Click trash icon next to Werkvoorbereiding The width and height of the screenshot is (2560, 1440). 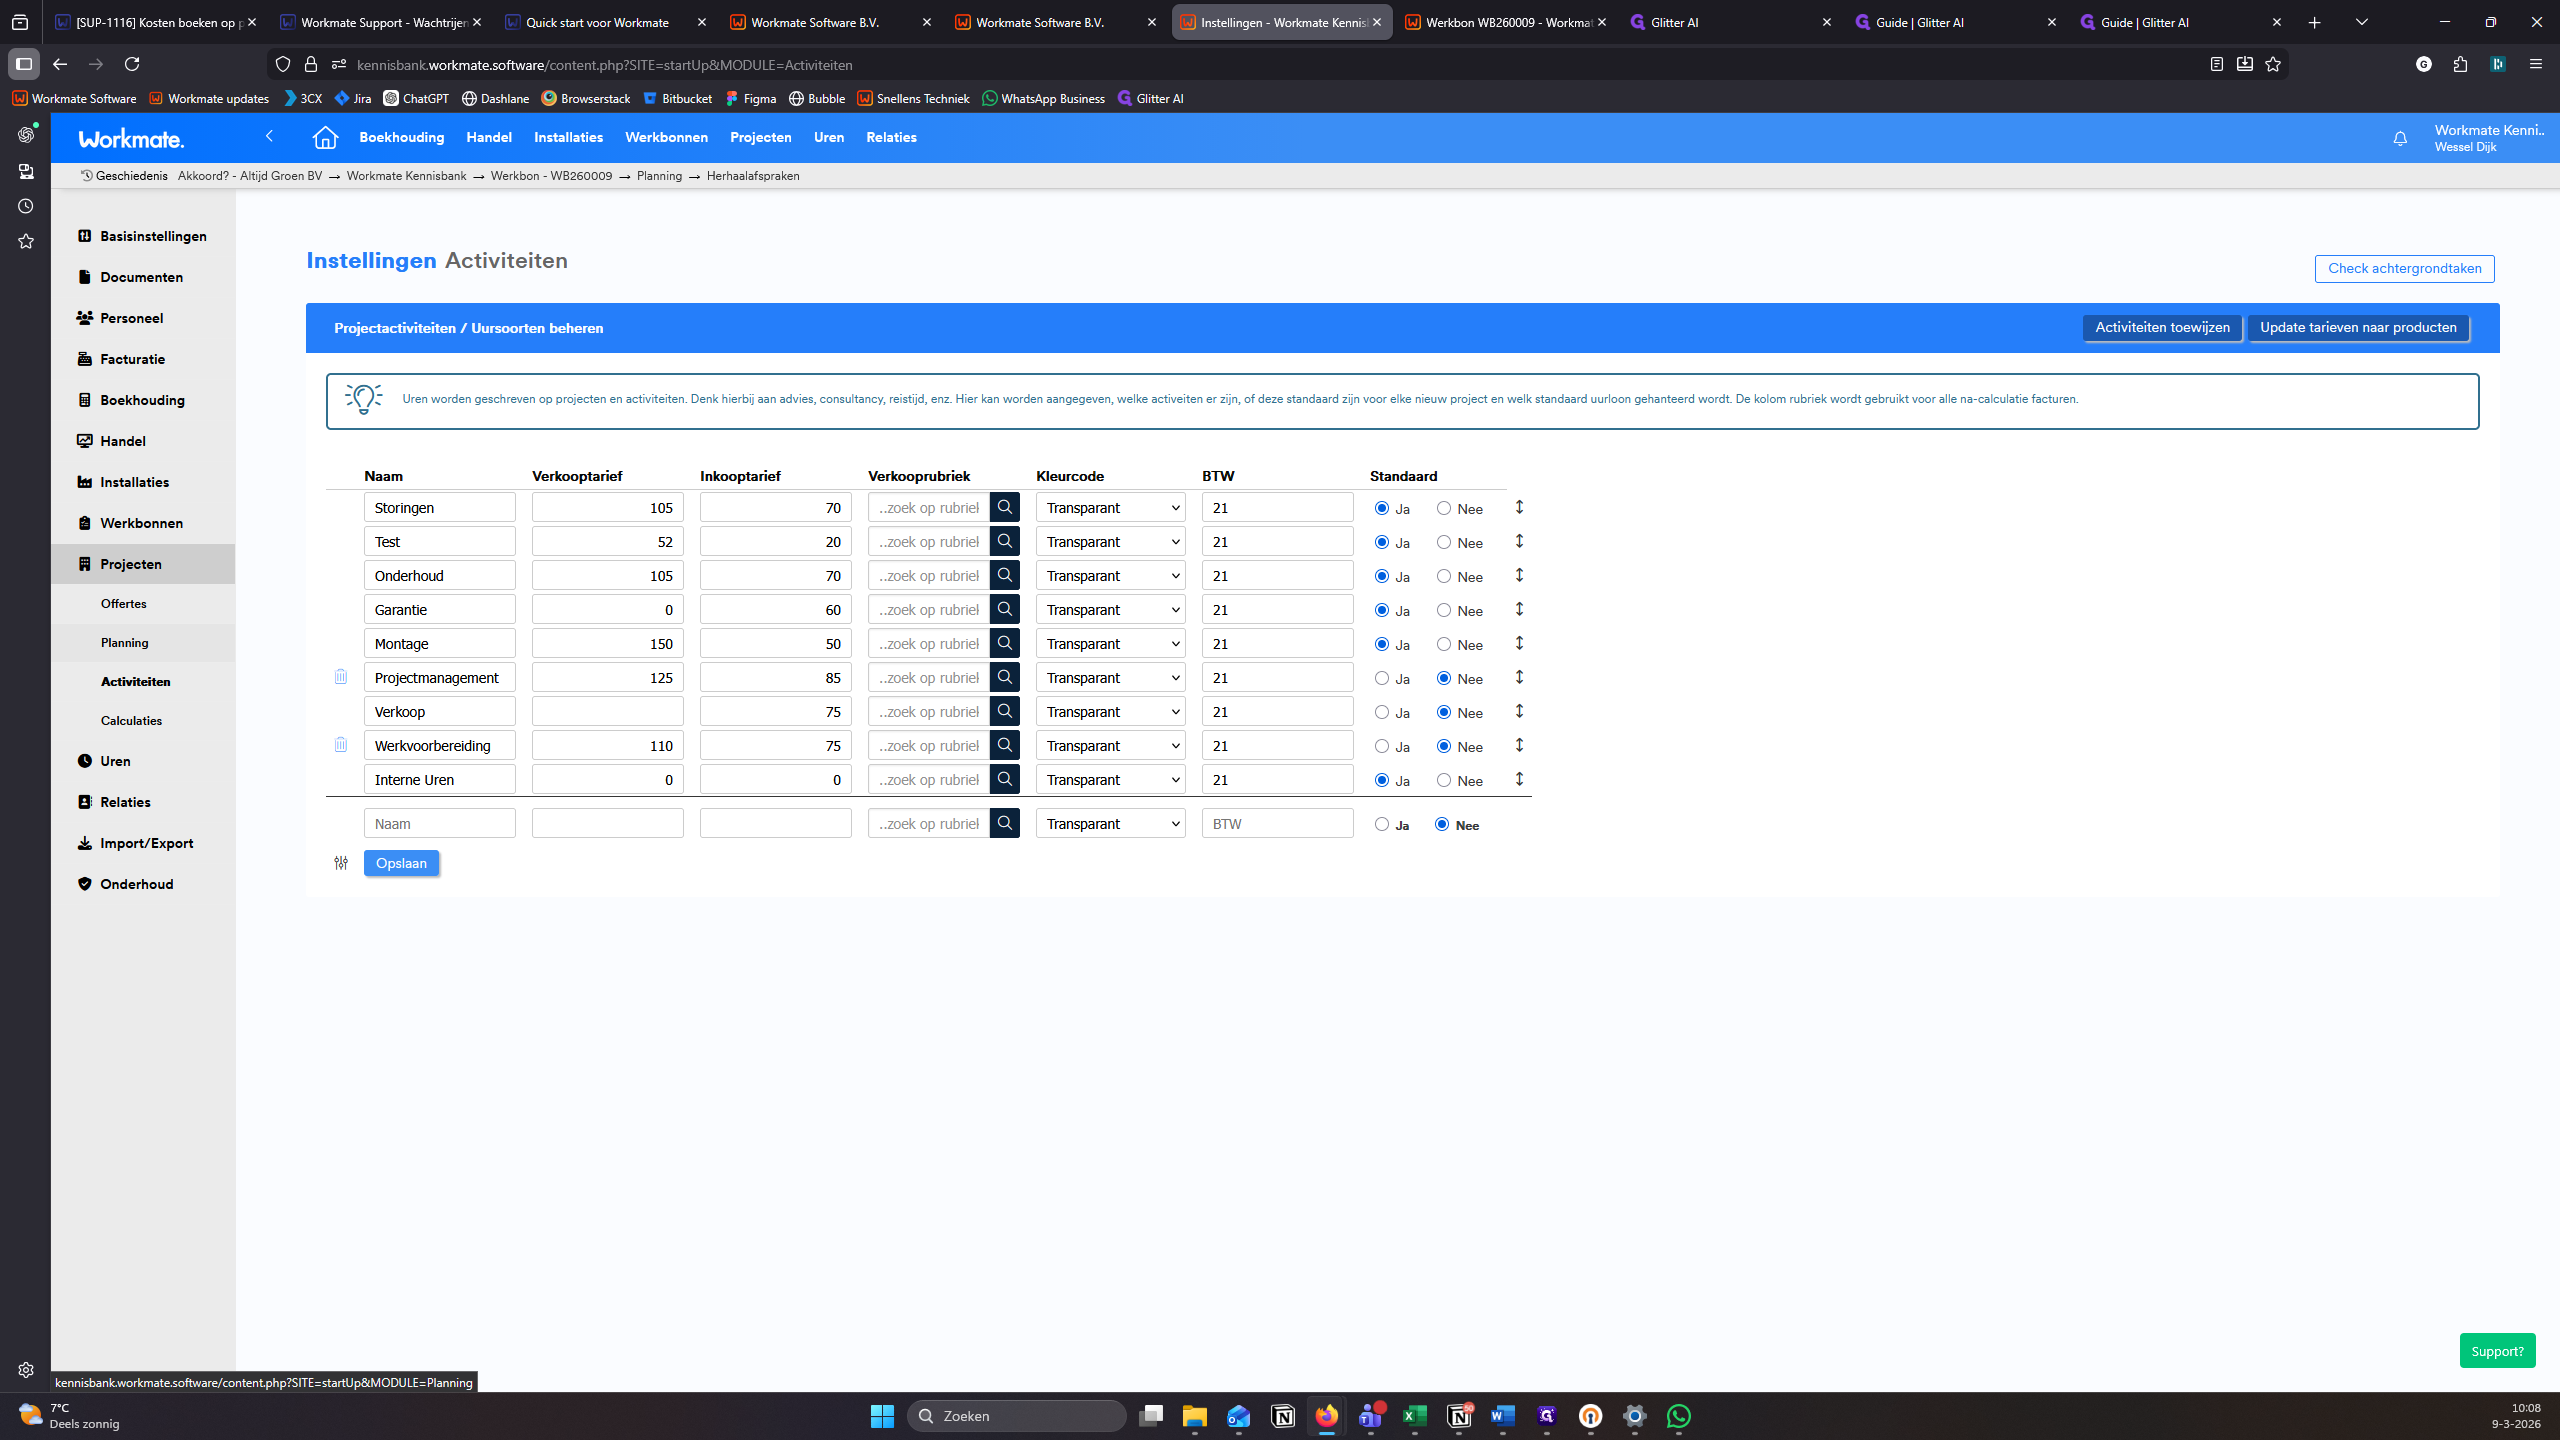tap(341, 745)
